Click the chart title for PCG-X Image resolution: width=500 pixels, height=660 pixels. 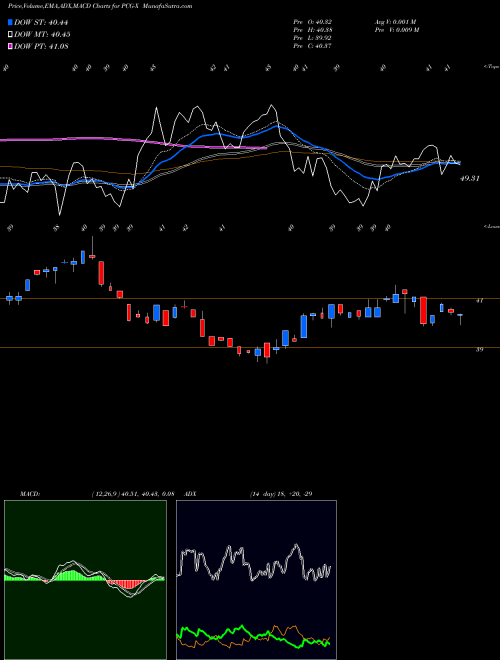[100, 6]
